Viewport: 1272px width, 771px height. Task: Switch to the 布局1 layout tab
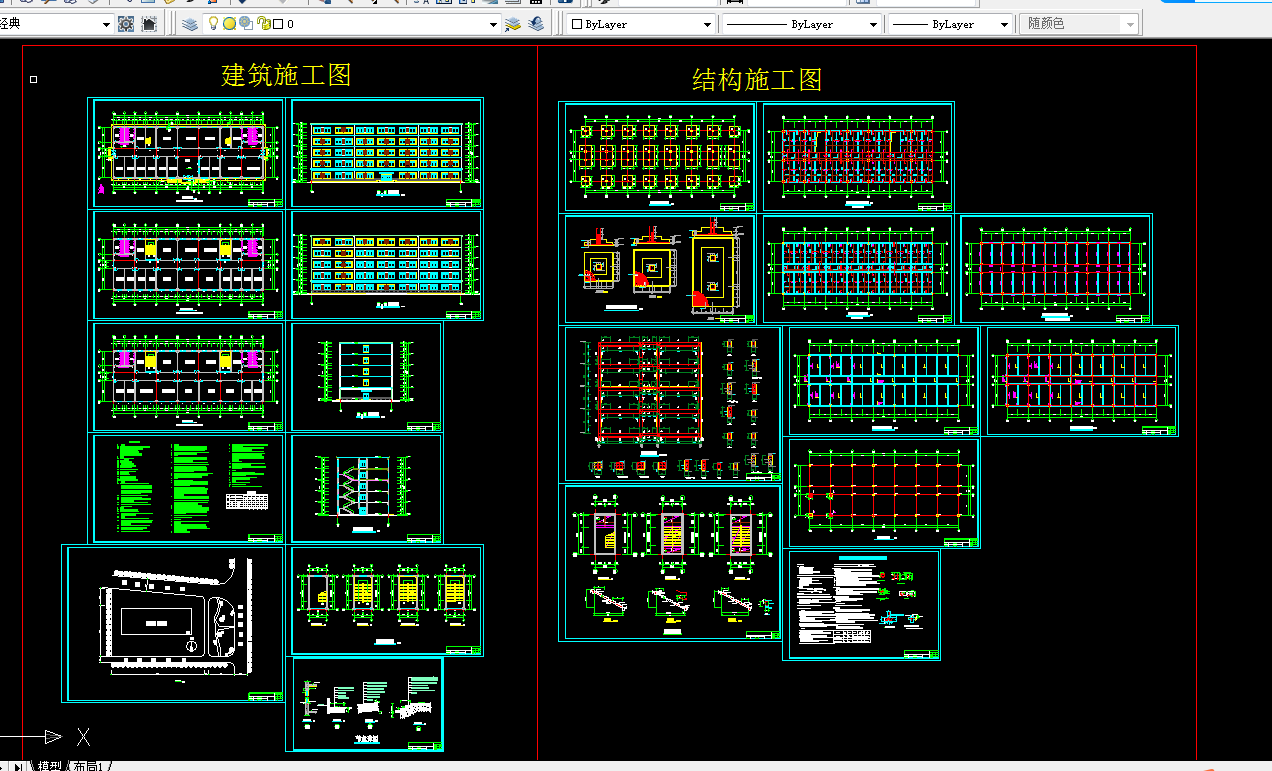(89, 765)
